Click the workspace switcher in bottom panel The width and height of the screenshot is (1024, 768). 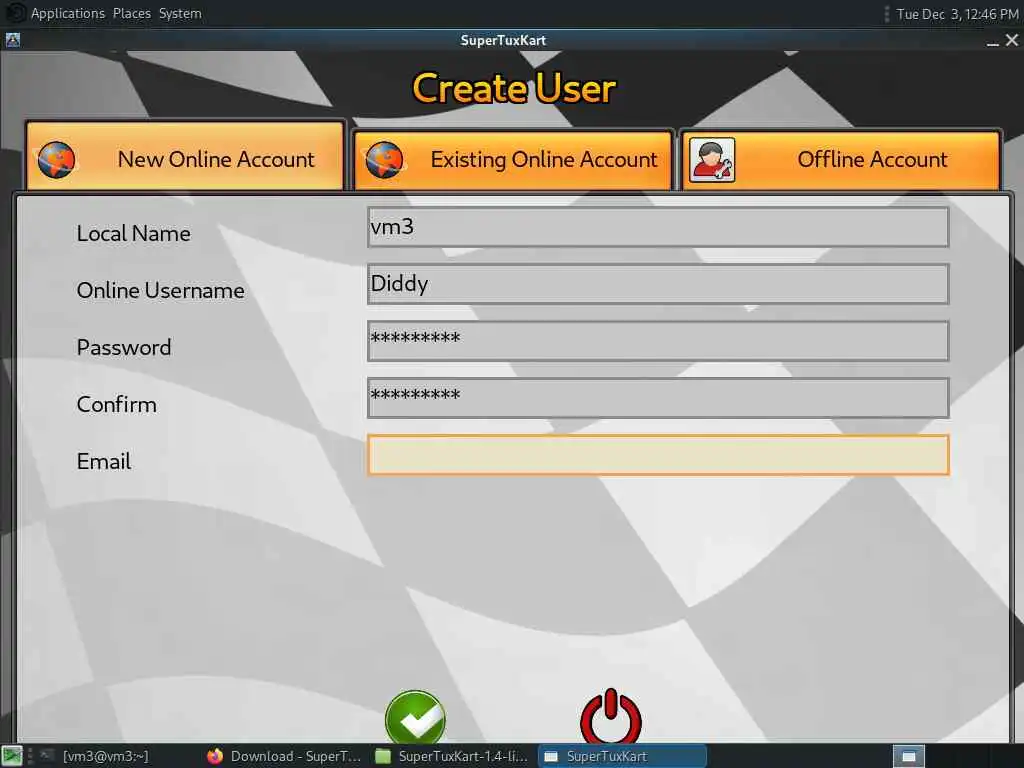click(x=908, y=756)
